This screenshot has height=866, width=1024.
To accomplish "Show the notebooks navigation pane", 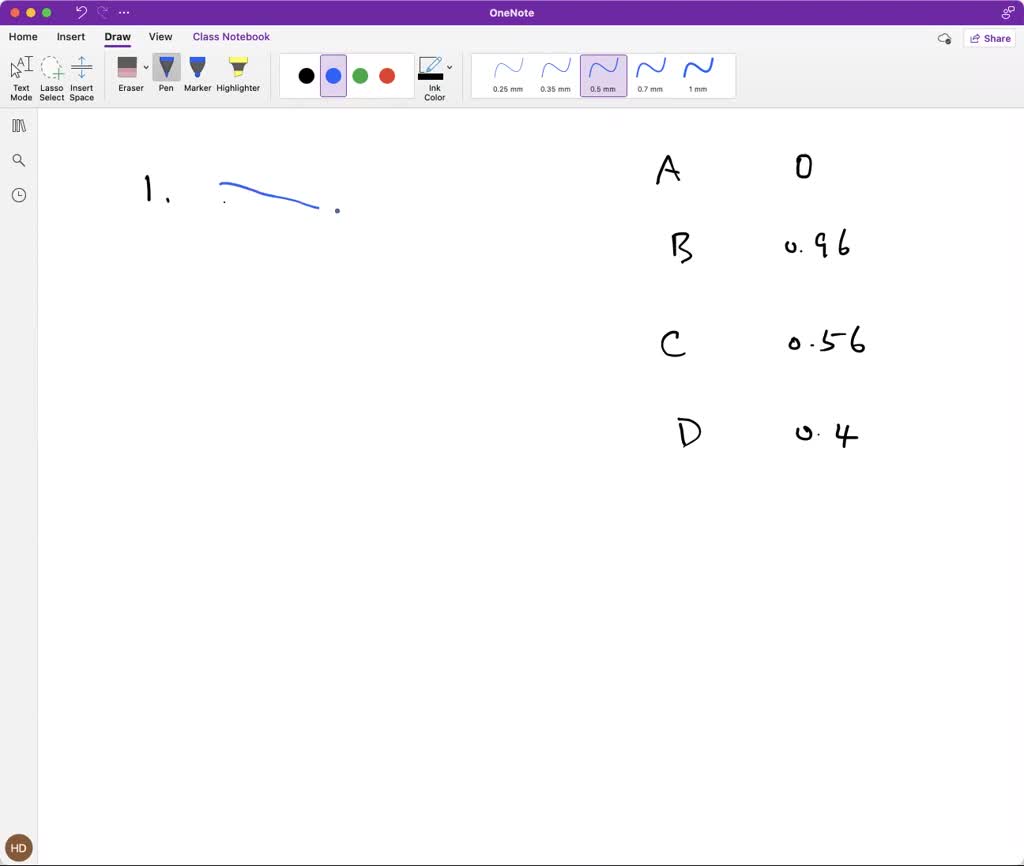I will tap(19, 125).
